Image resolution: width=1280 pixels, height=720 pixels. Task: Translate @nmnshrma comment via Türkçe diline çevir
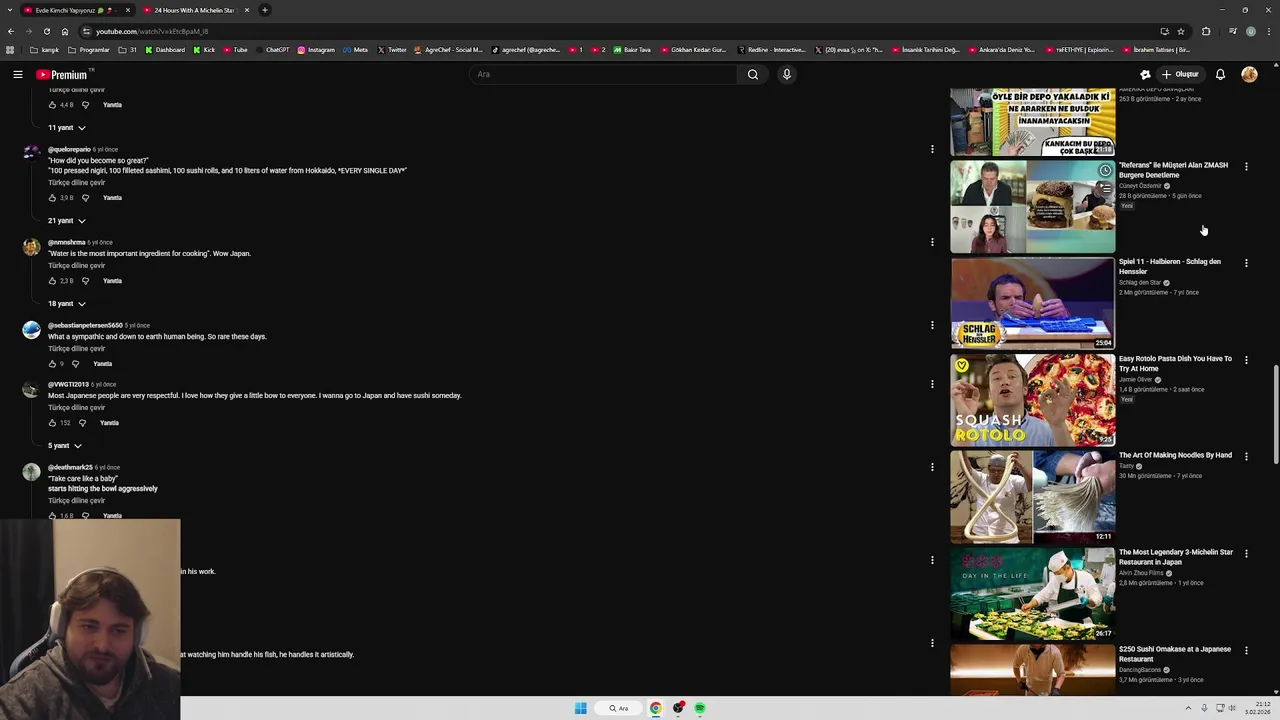tap(76, 266)
